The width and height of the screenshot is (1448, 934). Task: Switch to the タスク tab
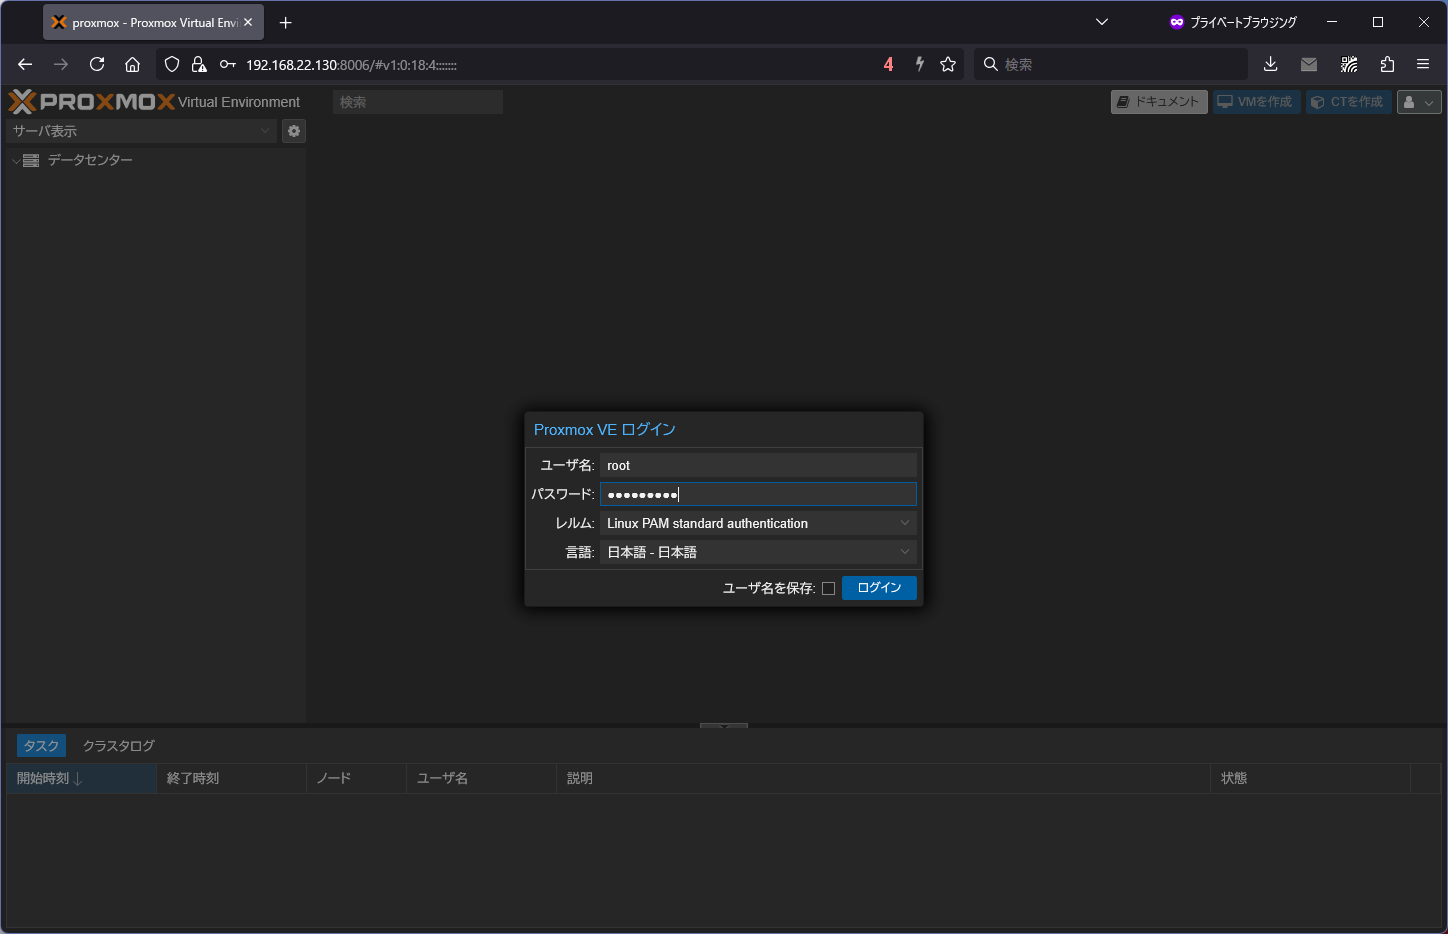(x=41, y=746)
